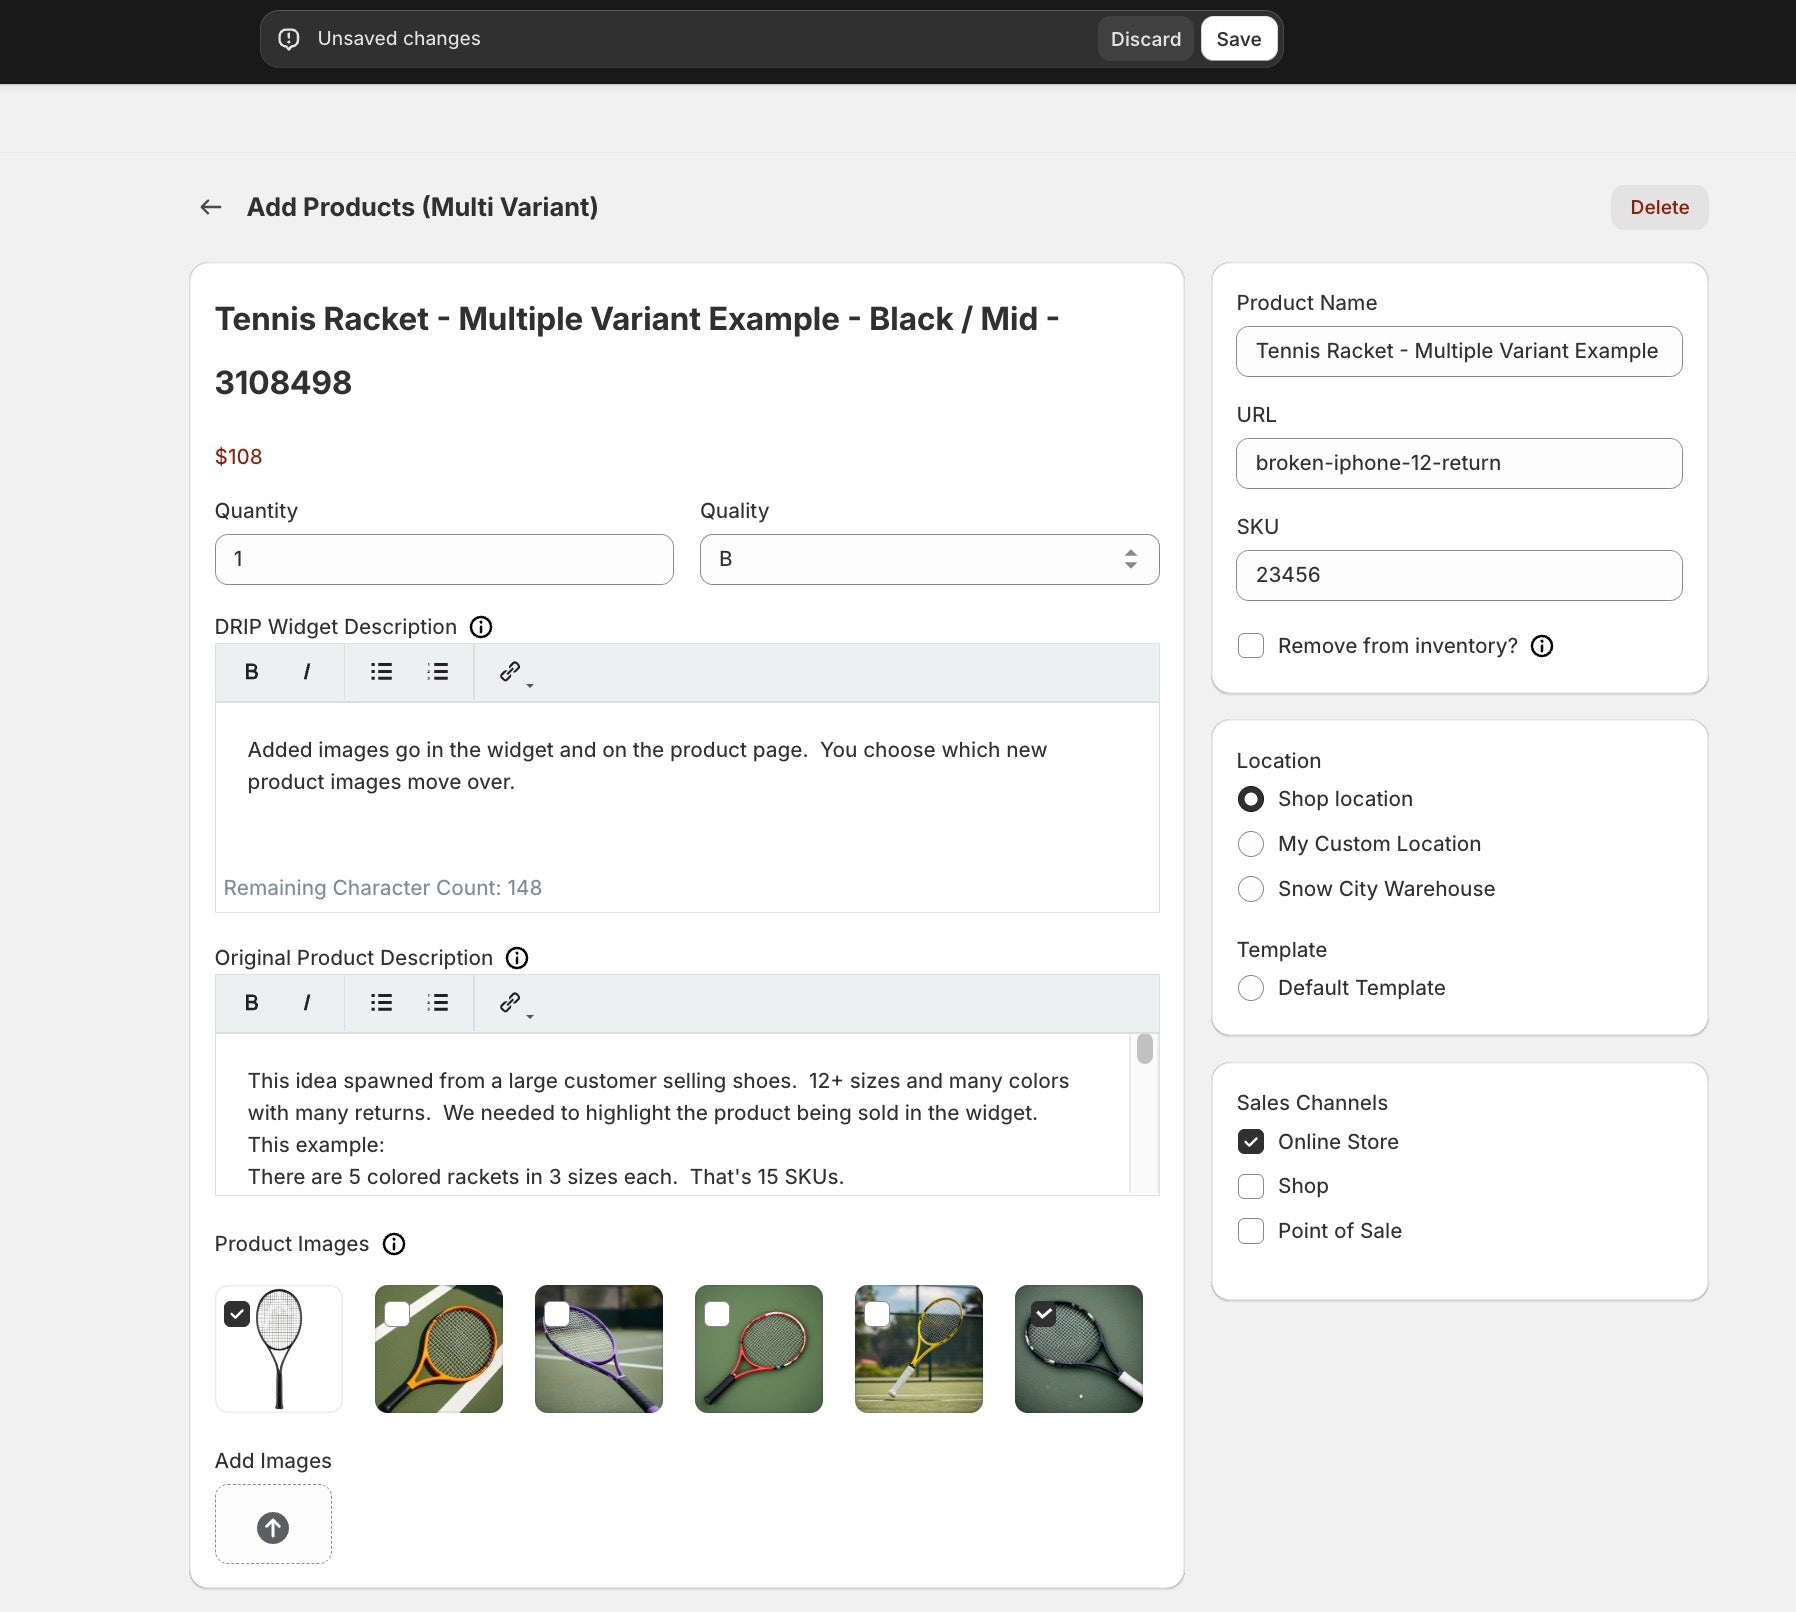Open link options in DRIP Widget toolbar

point(514,672)
